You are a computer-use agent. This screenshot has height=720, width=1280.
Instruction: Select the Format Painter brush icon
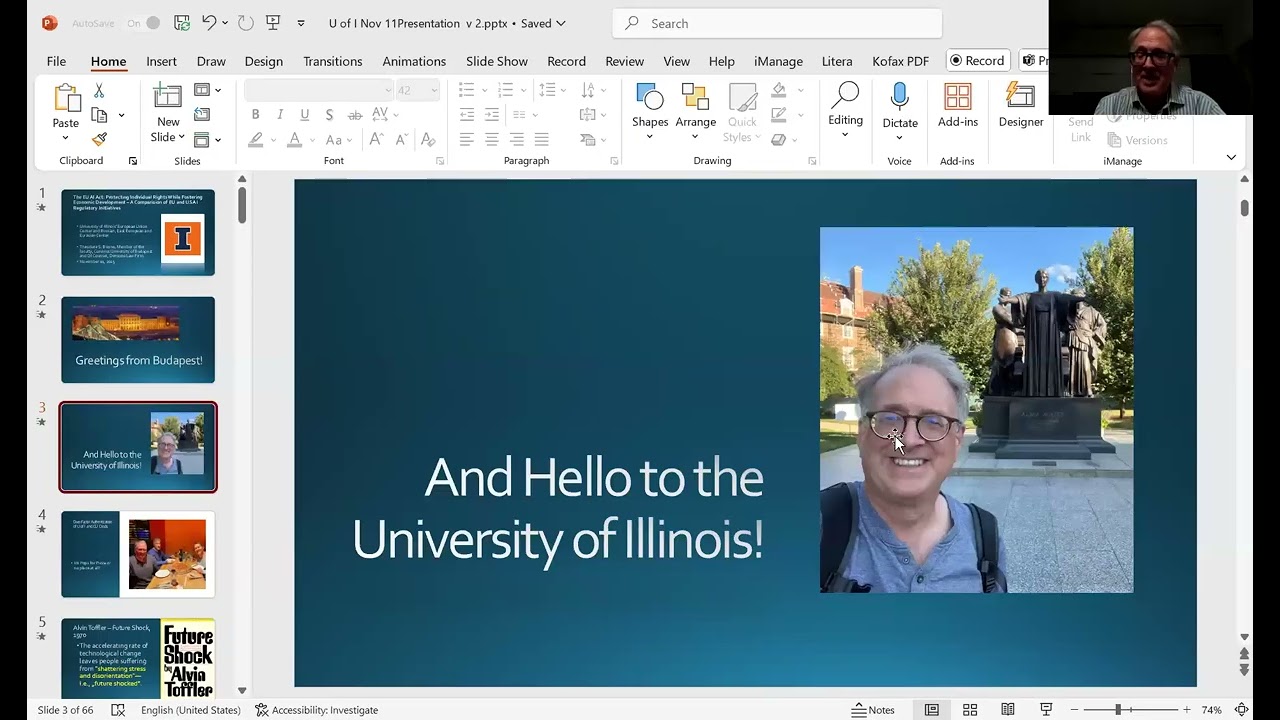click(x=99, y=139)
